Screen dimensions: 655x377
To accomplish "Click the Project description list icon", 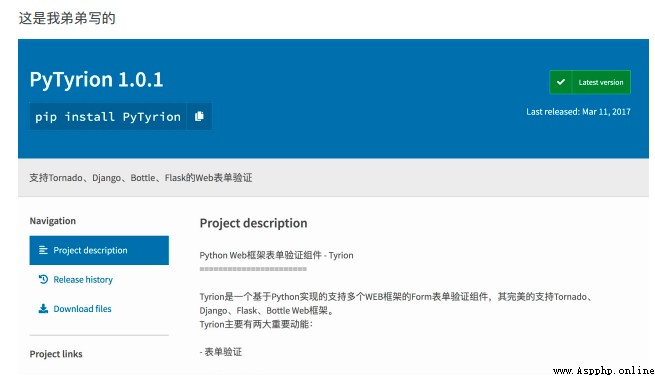I will (43, 250).
